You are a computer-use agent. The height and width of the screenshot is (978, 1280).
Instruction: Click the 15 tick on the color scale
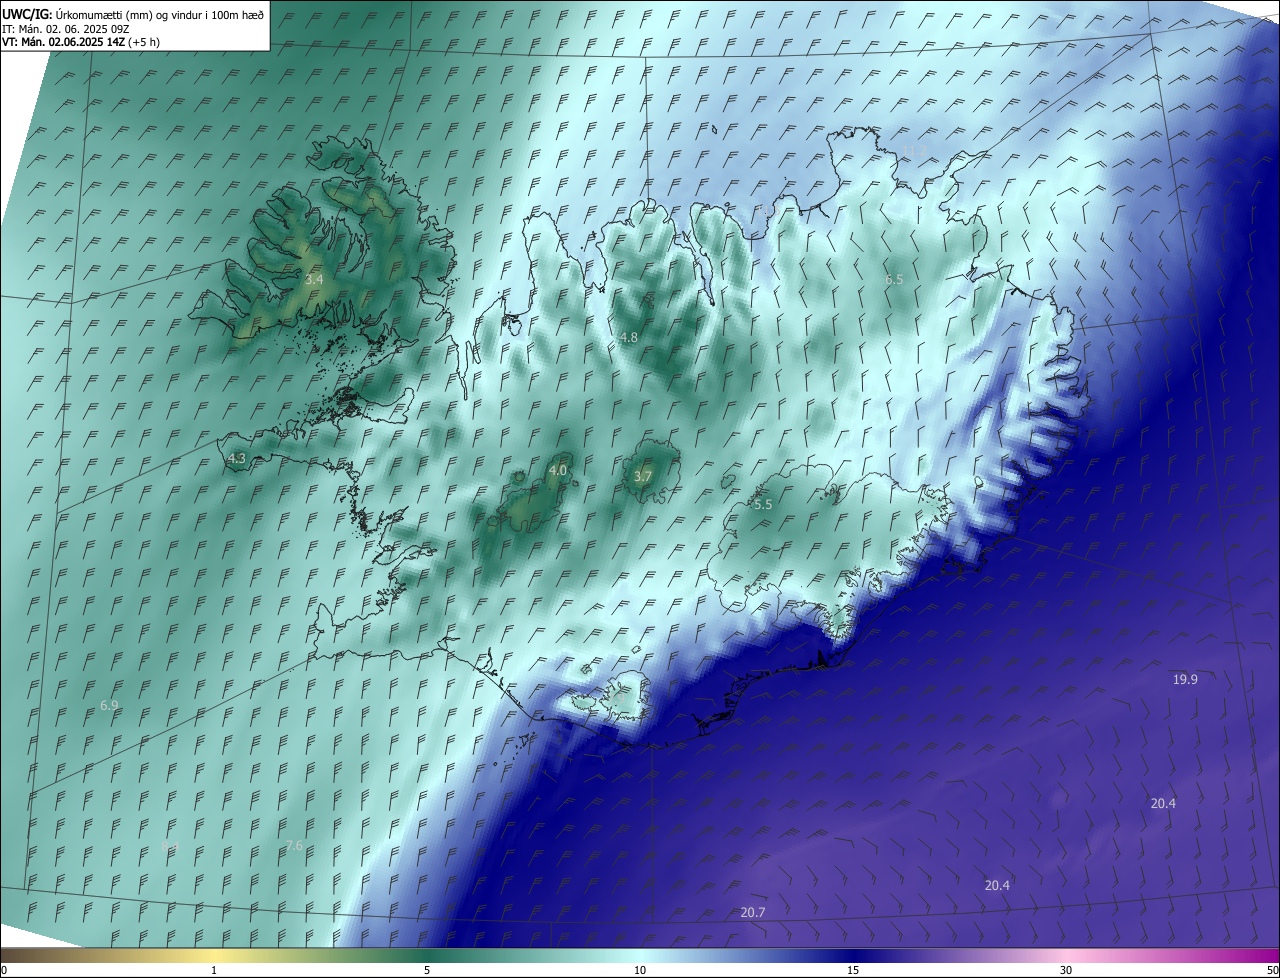(x=853, y=970)
